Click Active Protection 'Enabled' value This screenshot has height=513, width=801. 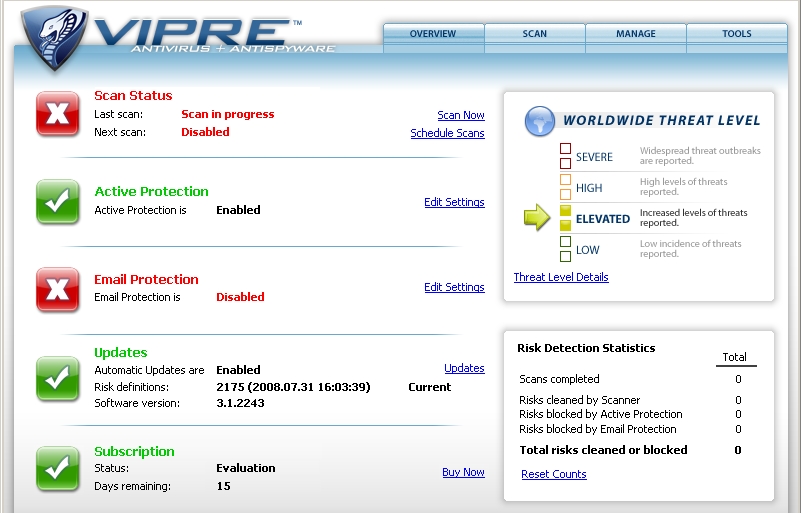click(x=239, y=210)
